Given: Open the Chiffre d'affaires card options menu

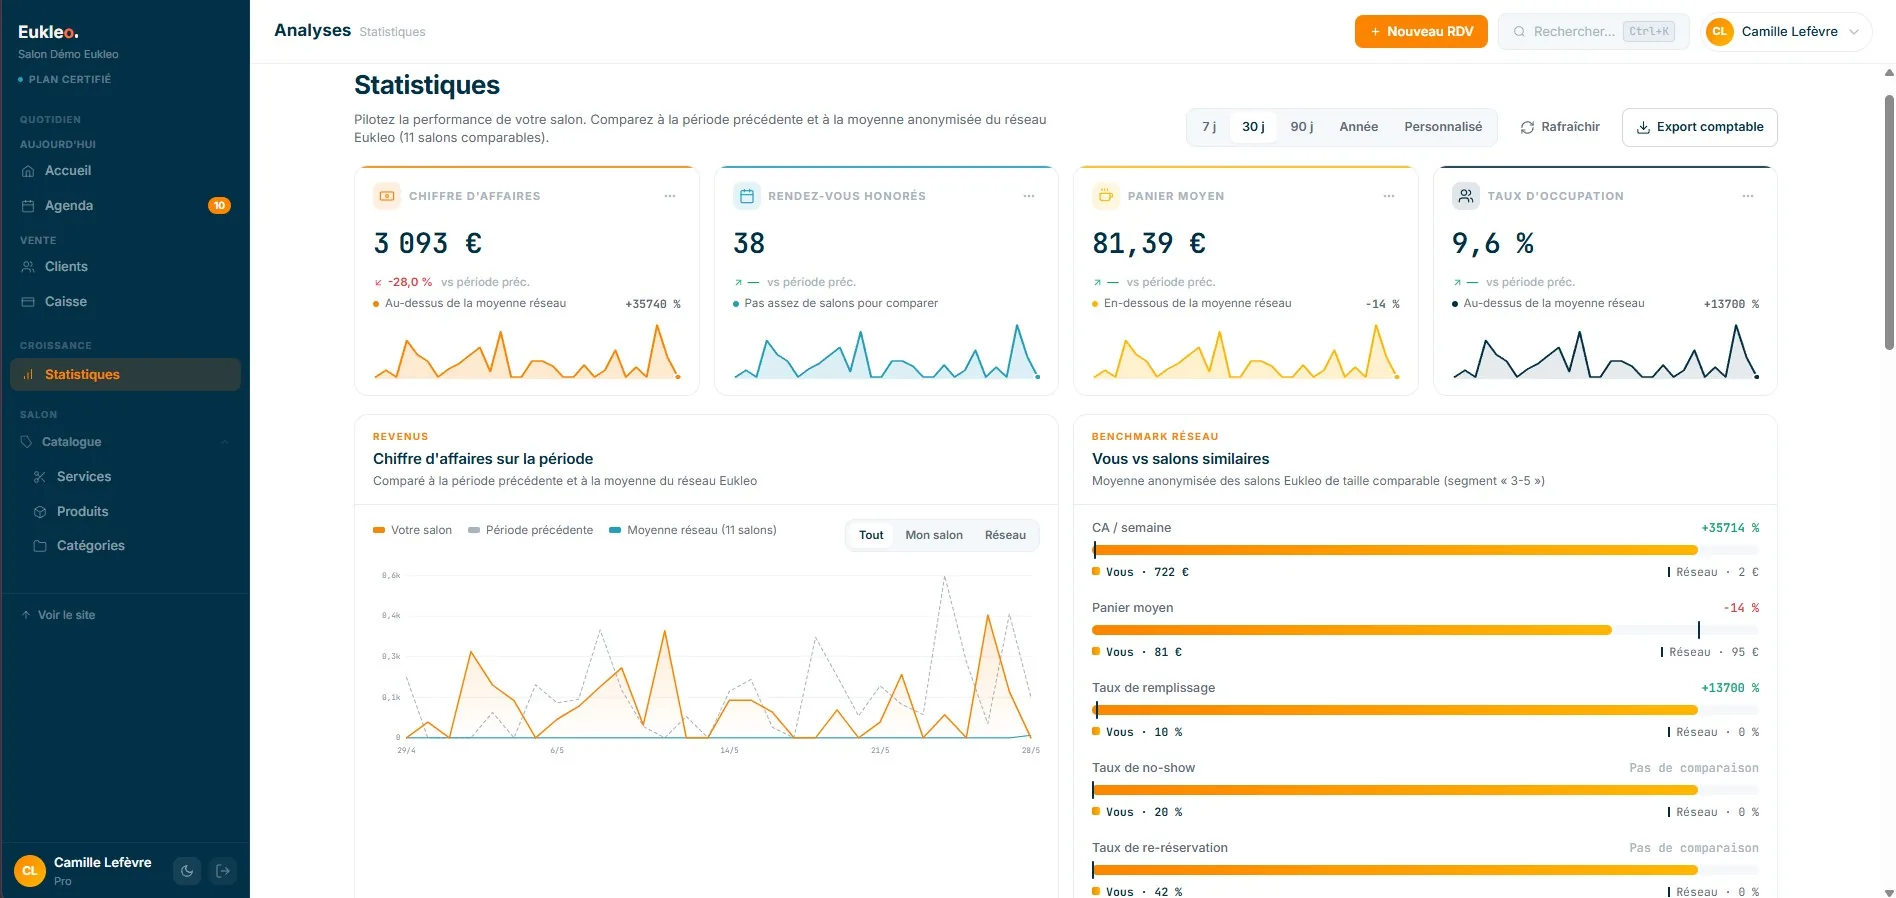Looking at the screenshot, I should (670, 196).
